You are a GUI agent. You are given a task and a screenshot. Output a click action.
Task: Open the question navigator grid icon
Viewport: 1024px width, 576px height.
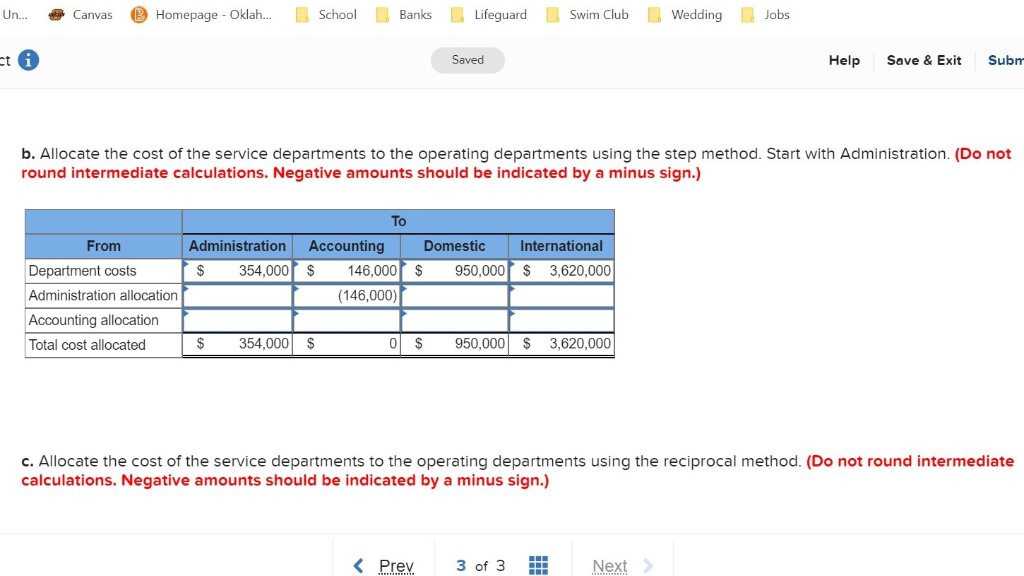tap(537, 565)
